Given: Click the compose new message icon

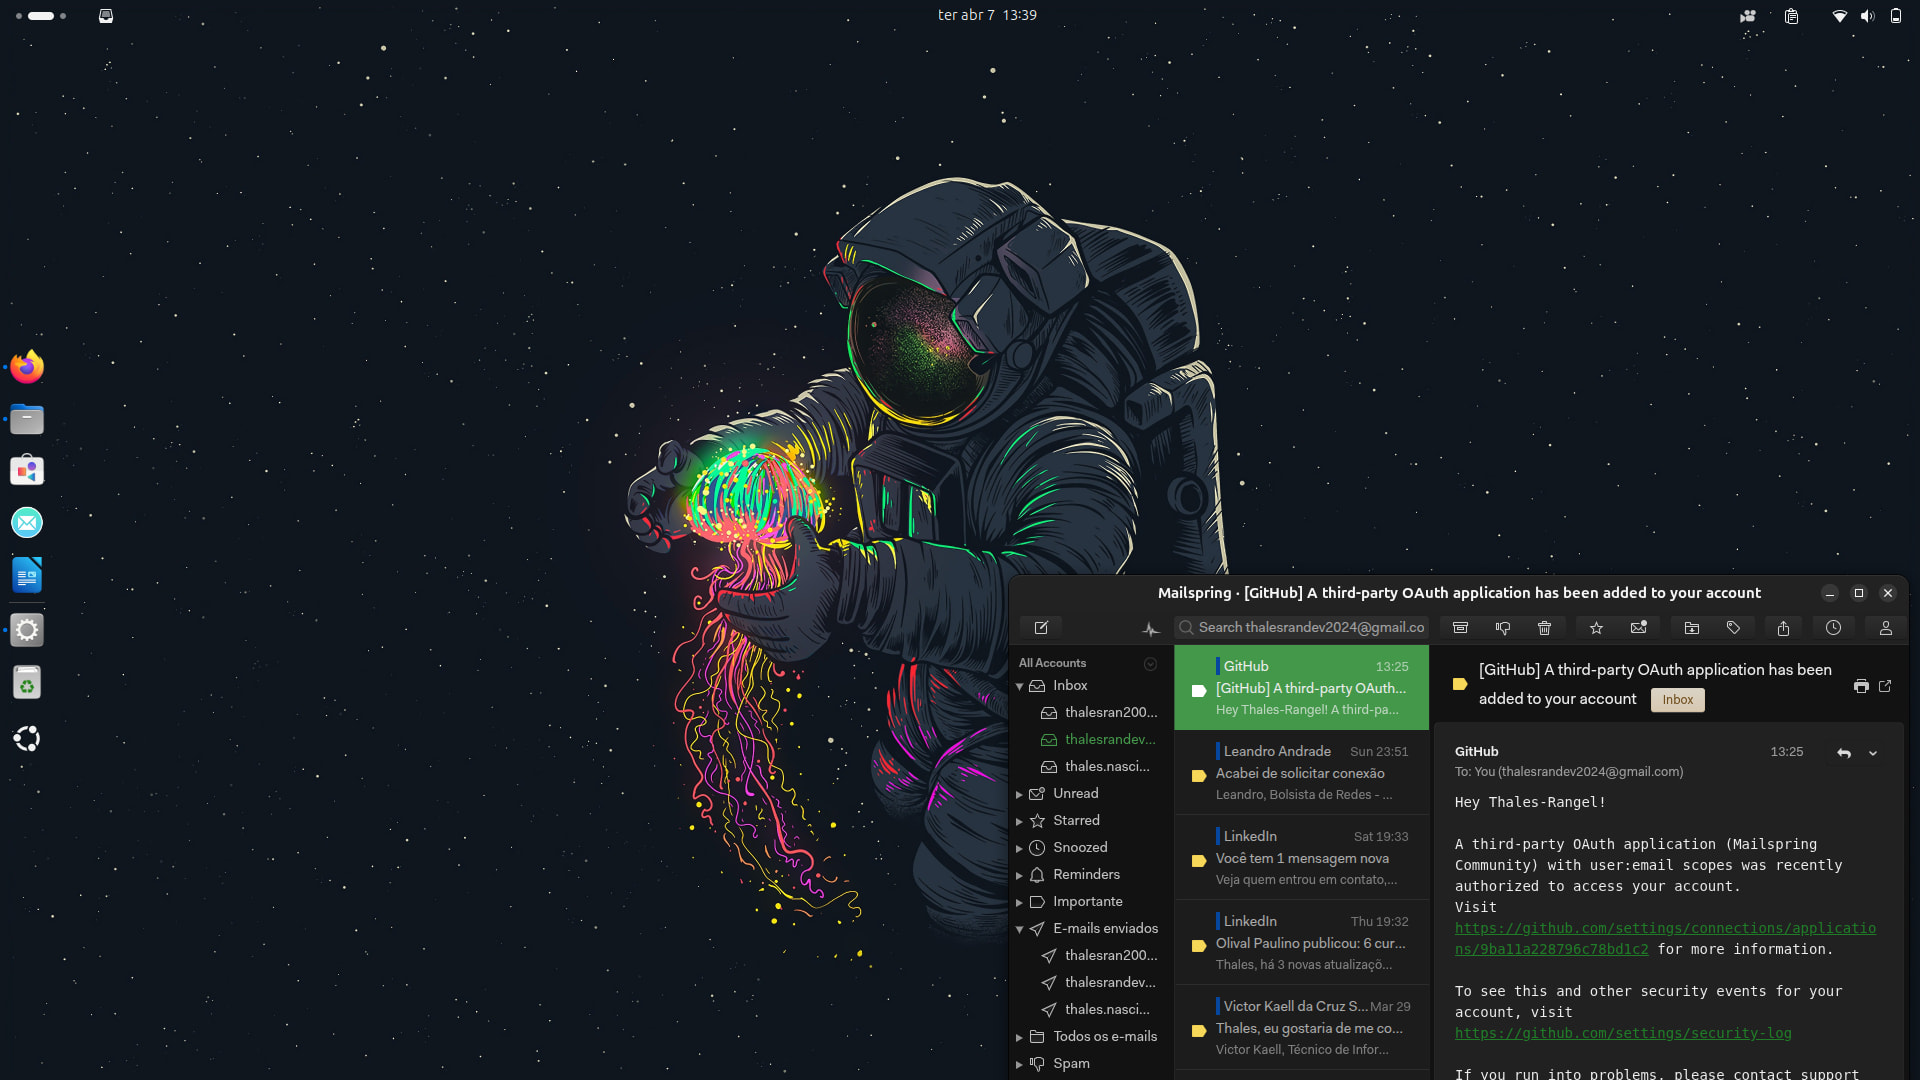Looking at the screenshot, I should pos(1041,628).
